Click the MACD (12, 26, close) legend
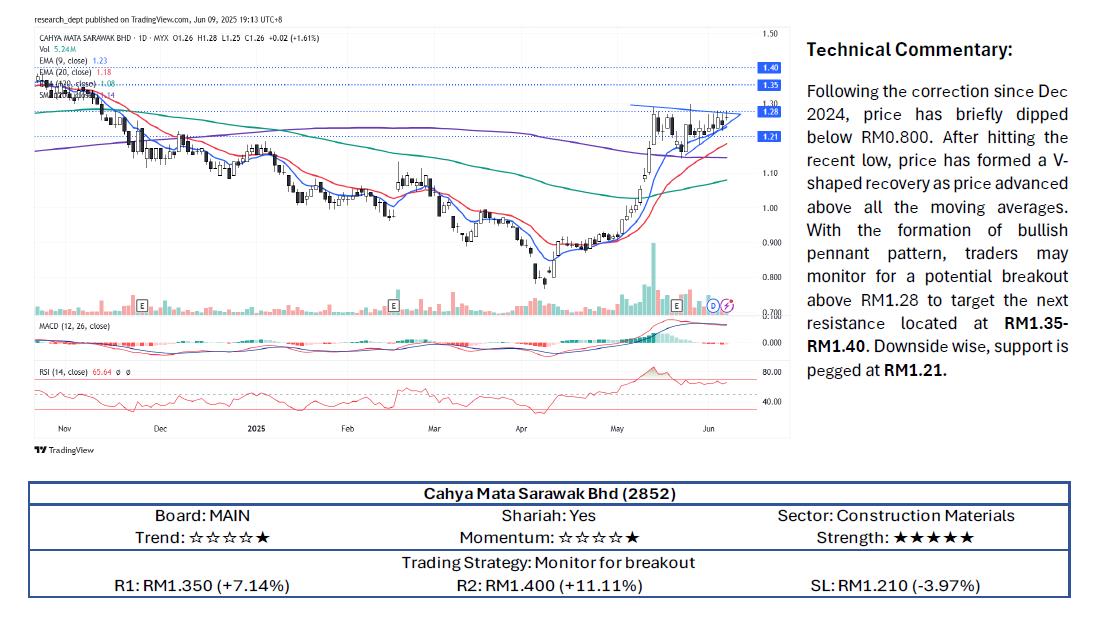 (74, 326)
